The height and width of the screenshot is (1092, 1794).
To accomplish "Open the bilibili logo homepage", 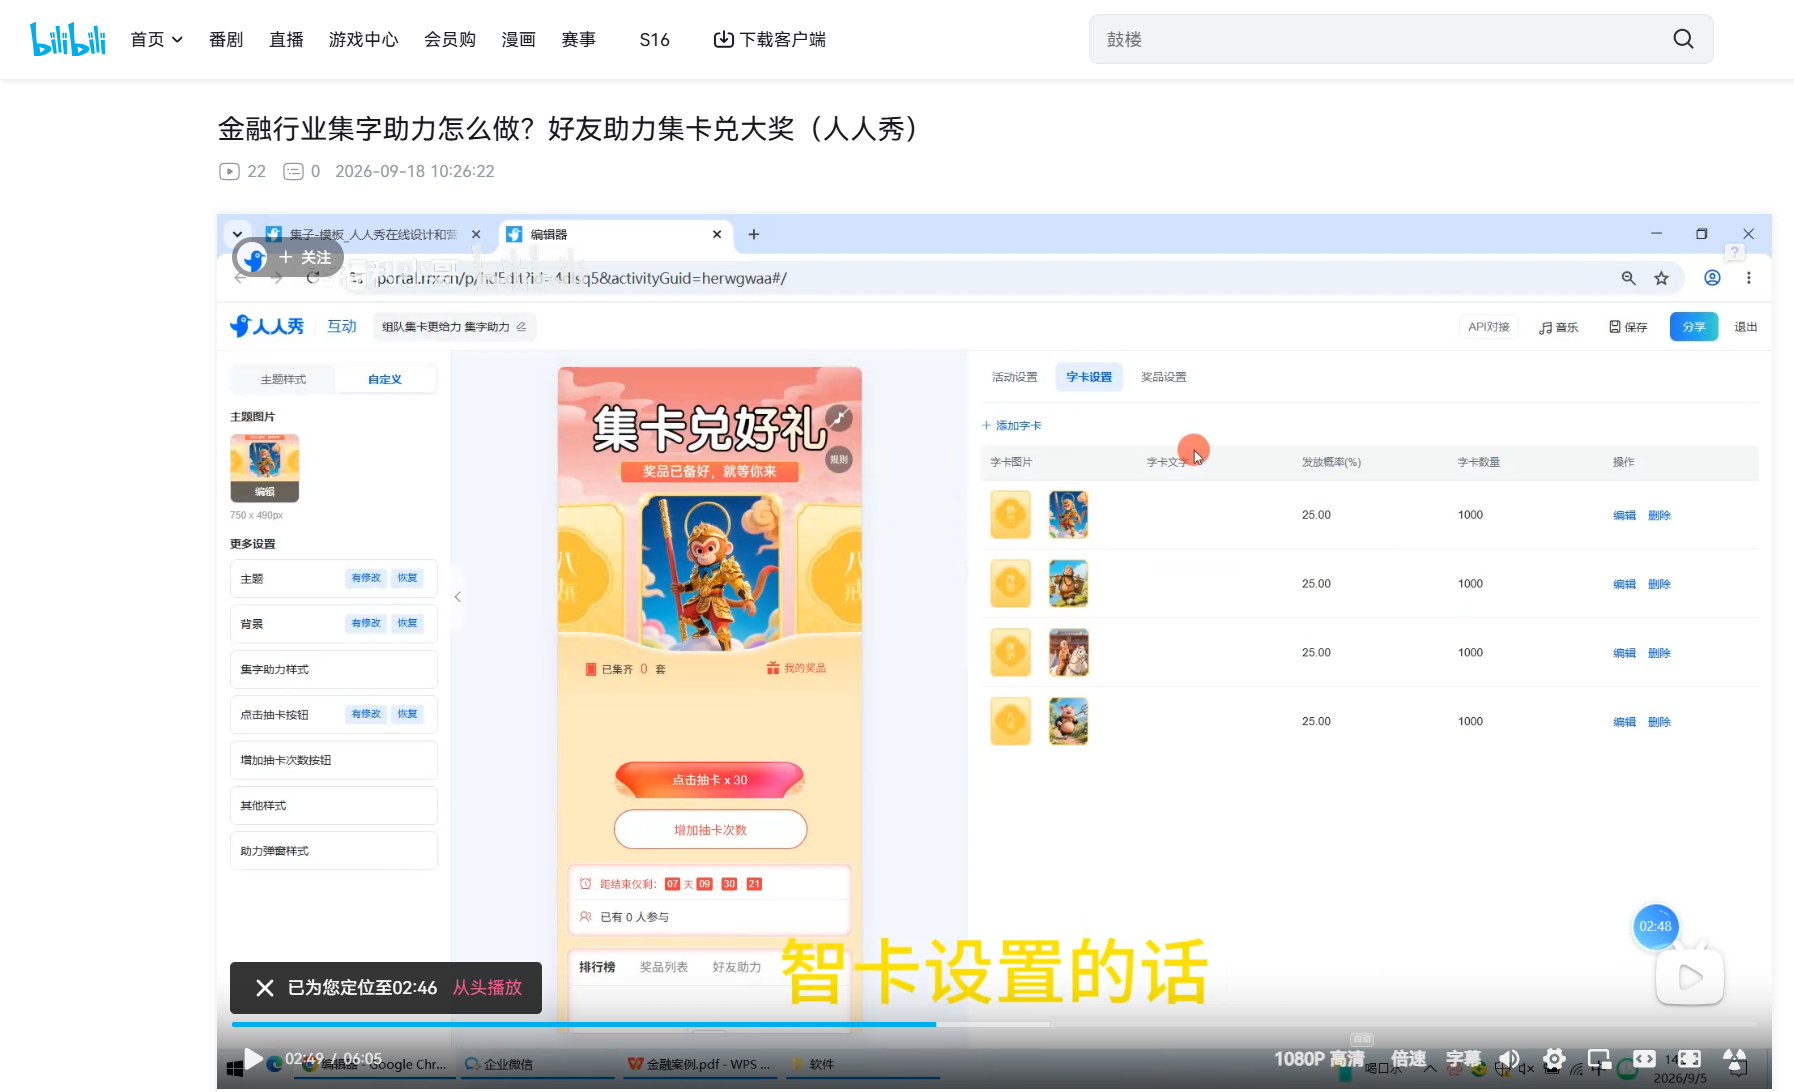I will point(68,39).
